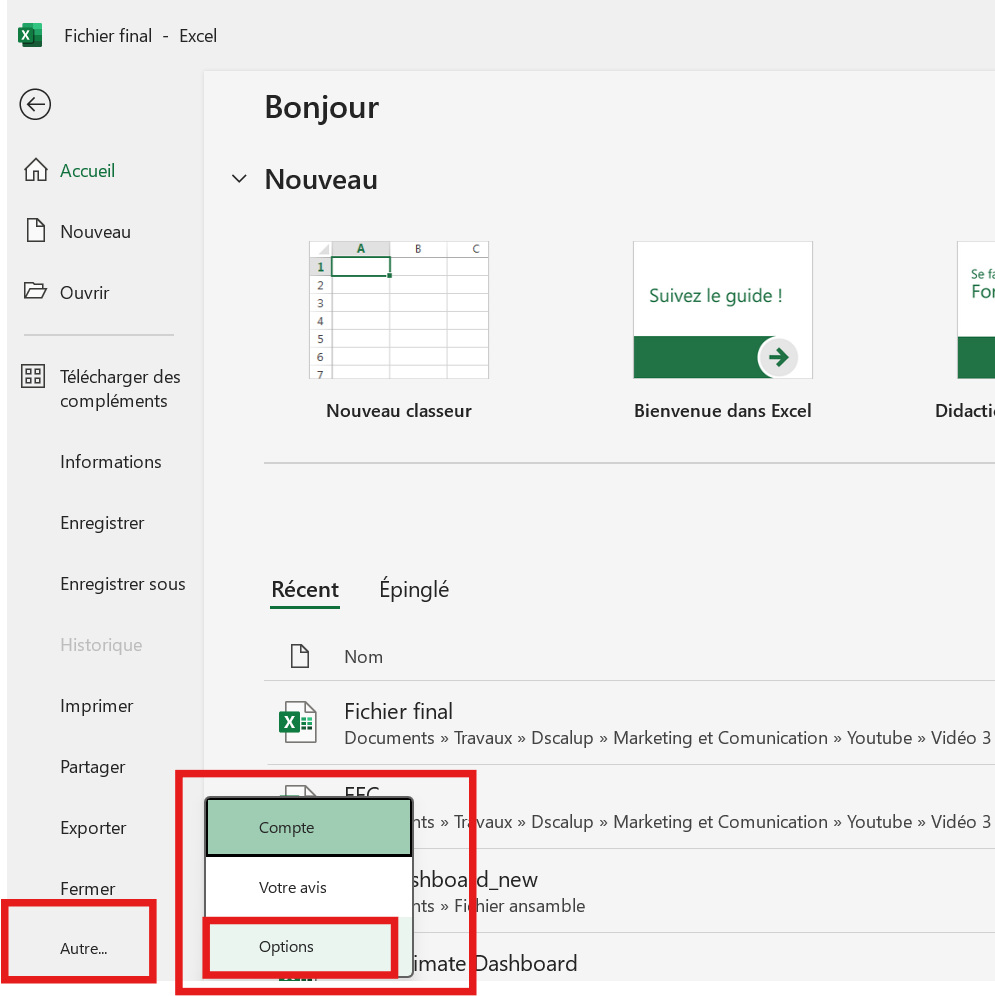Choose Enregistrer in the sidebar

[102, 523]
